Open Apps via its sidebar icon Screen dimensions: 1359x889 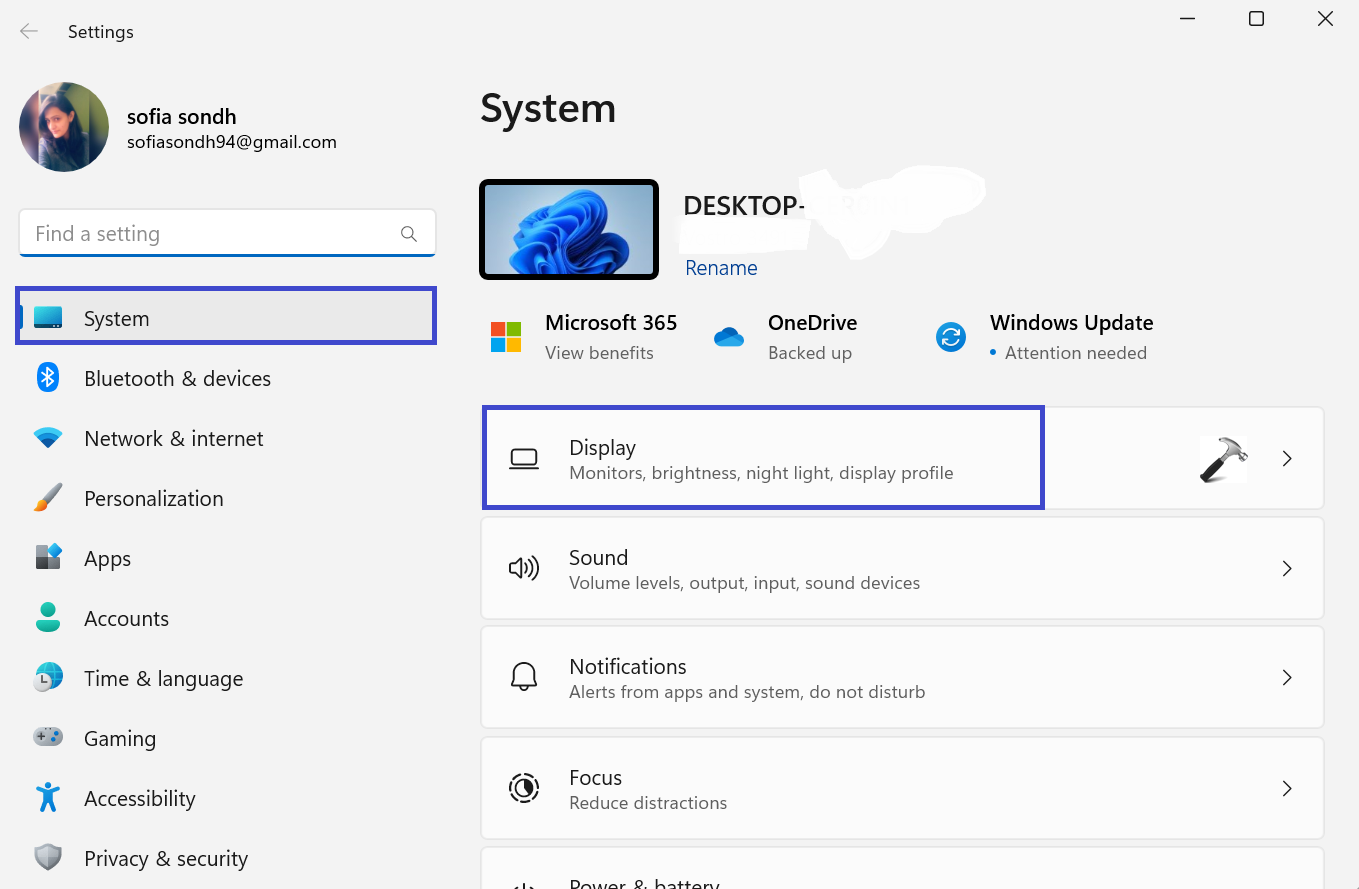point(48,558)
